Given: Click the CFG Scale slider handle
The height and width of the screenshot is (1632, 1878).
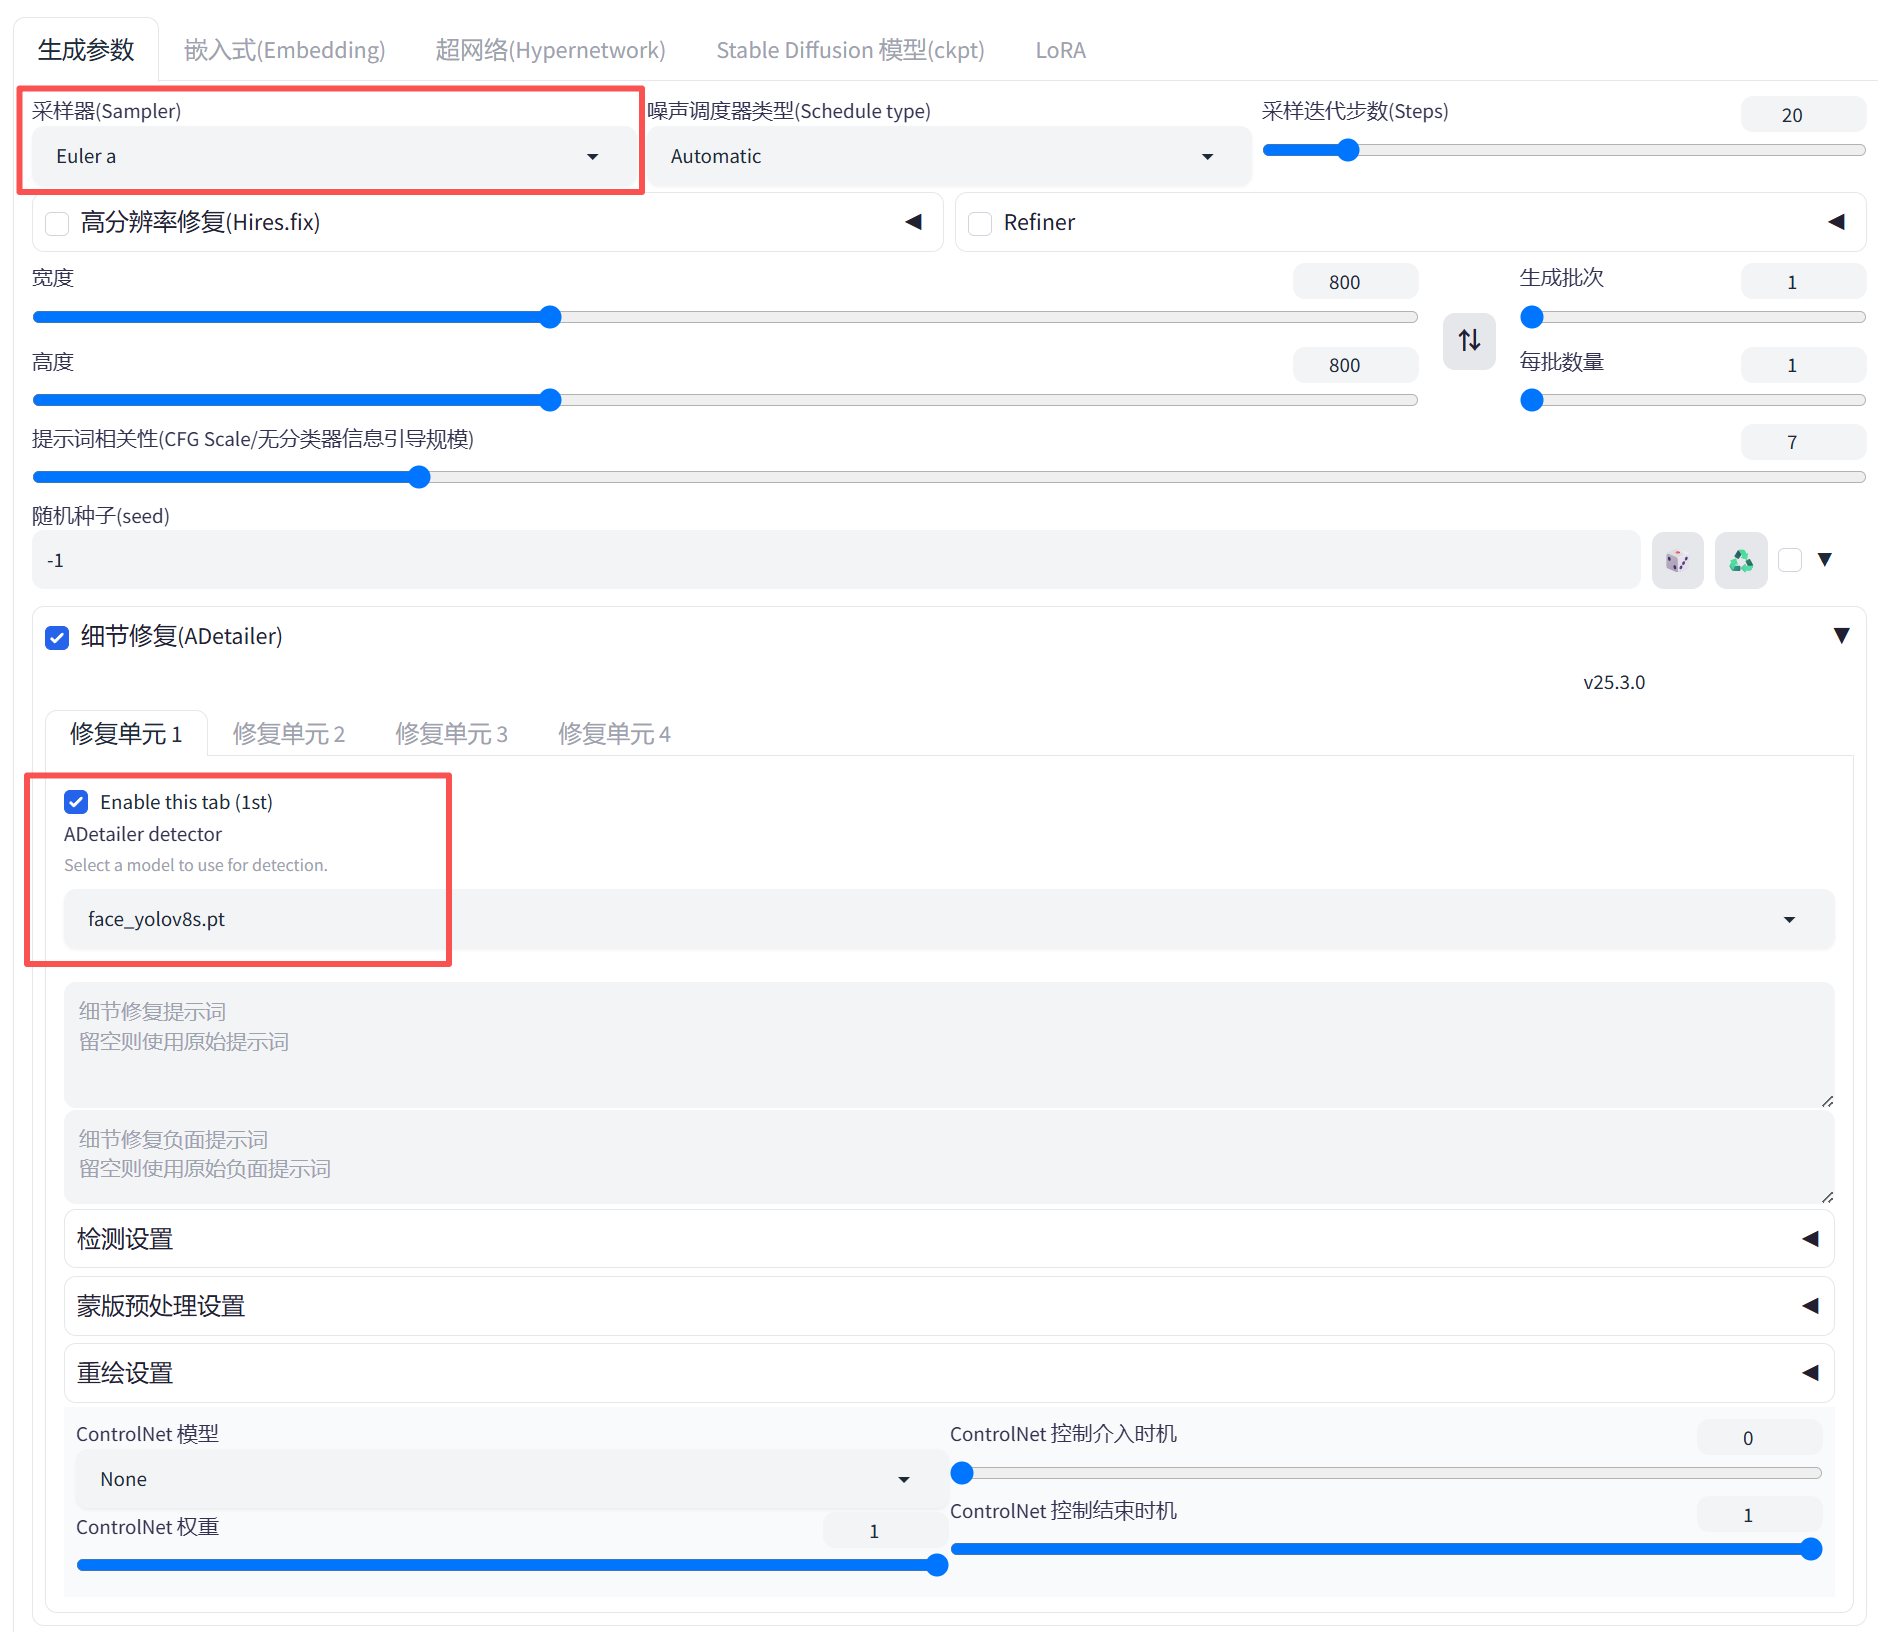Looking at the screenshot, I should 420,477.
